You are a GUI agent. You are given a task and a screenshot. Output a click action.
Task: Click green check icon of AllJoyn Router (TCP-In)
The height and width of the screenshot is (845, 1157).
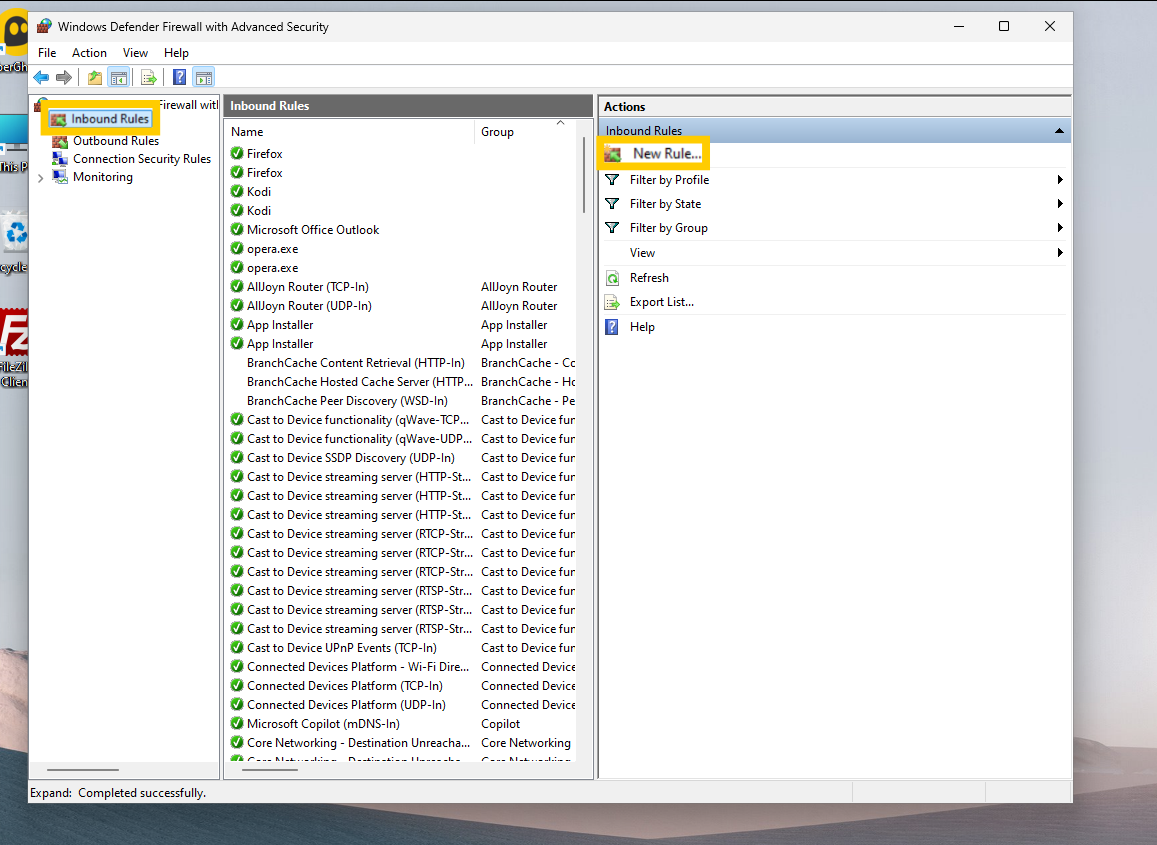click(x=237, y=286)
